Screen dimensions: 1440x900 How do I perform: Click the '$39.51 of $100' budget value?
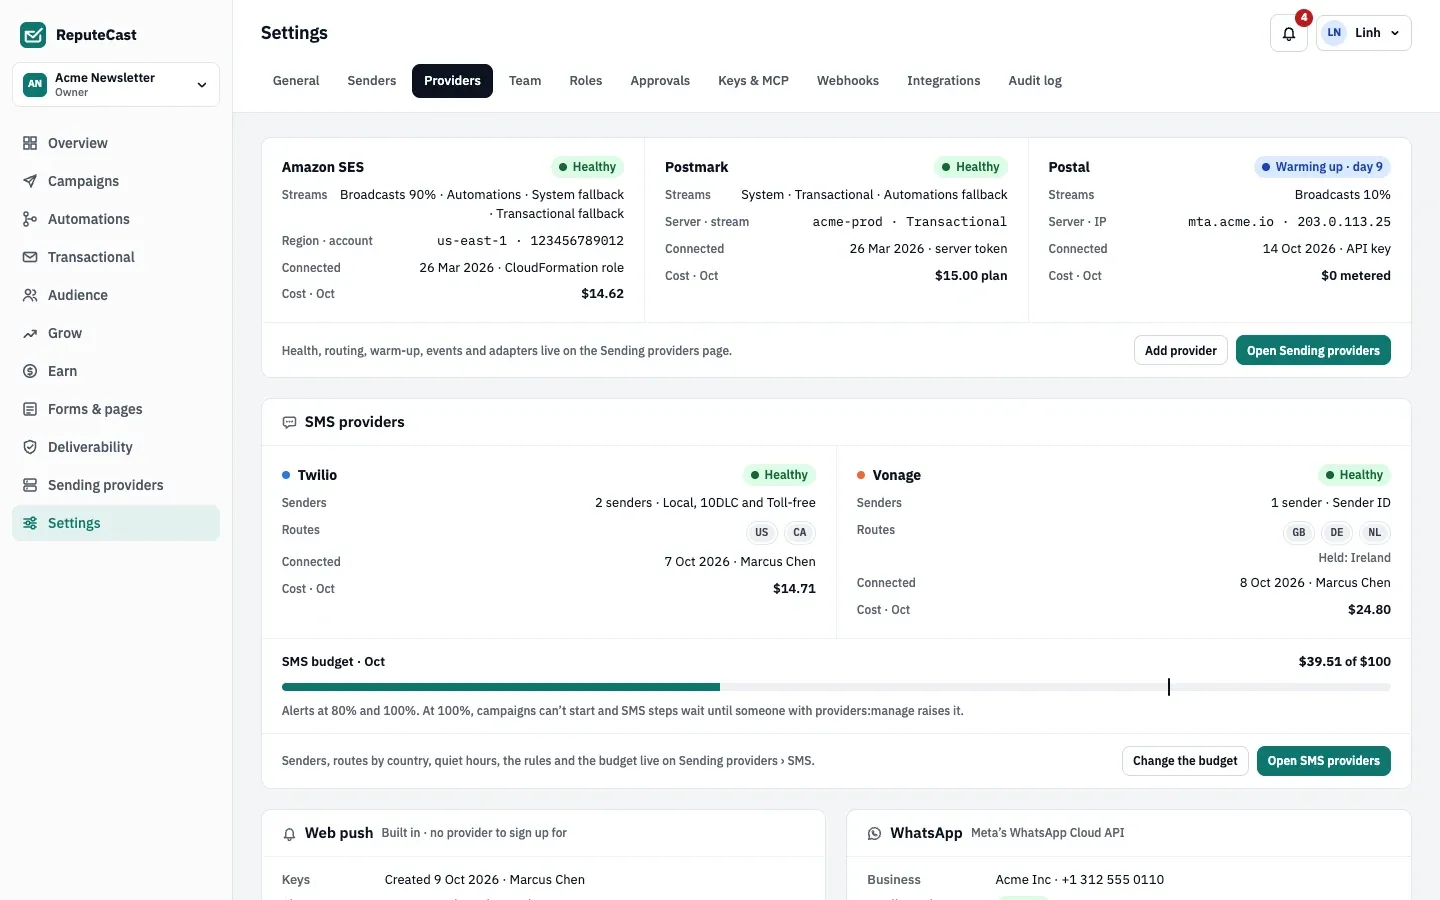1344,662
